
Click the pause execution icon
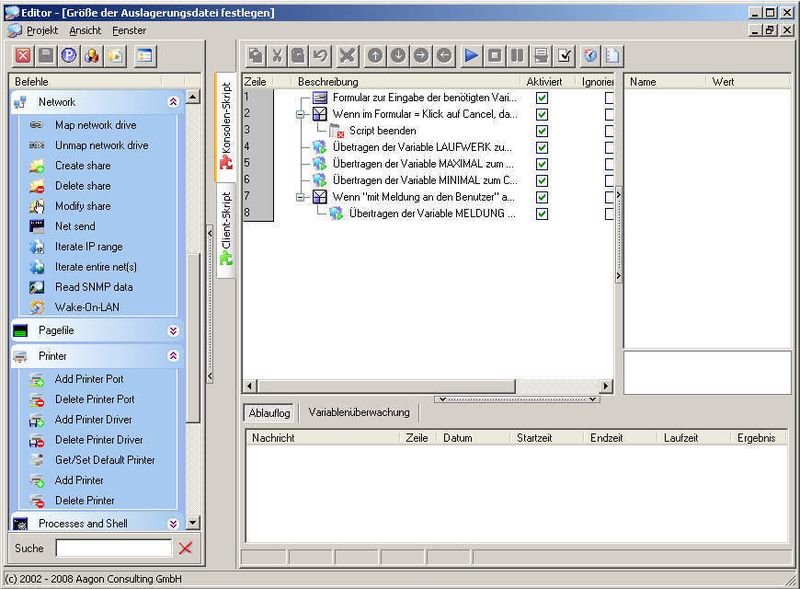[517, 55]
